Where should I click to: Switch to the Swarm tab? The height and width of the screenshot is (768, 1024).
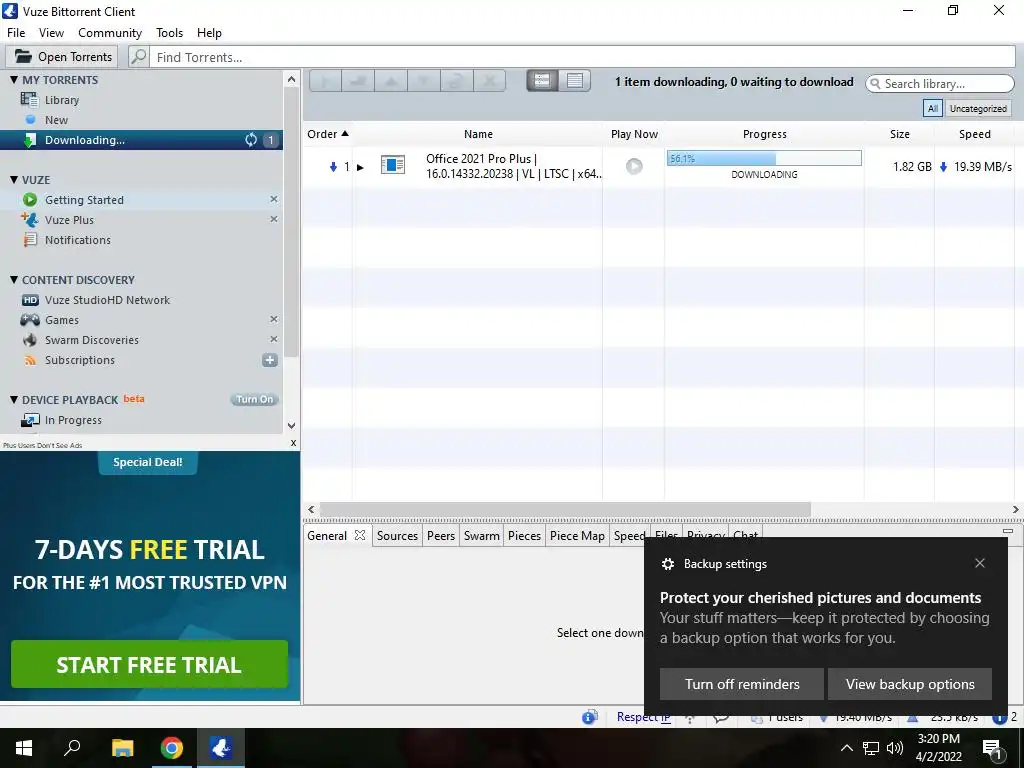tap(481, 536)
